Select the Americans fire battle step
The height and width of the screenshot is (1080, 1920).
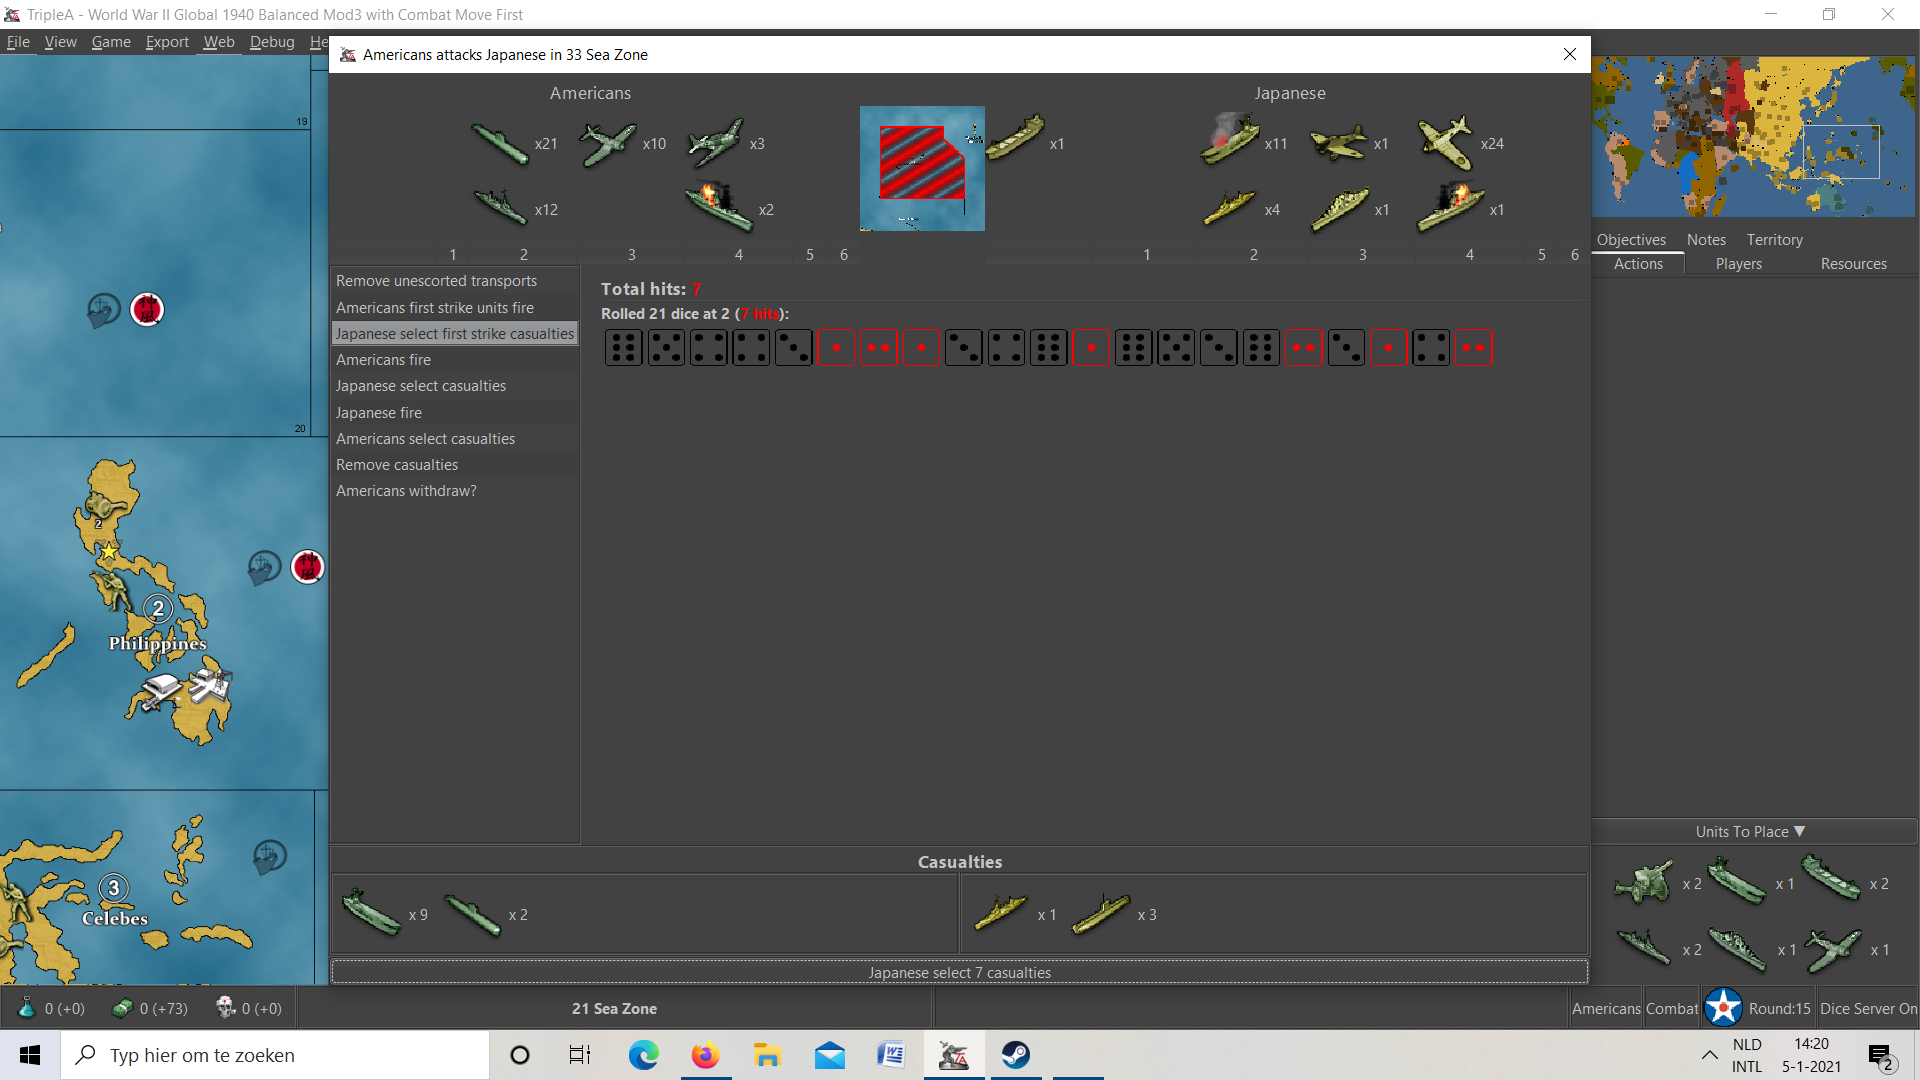tap(384, 360)
